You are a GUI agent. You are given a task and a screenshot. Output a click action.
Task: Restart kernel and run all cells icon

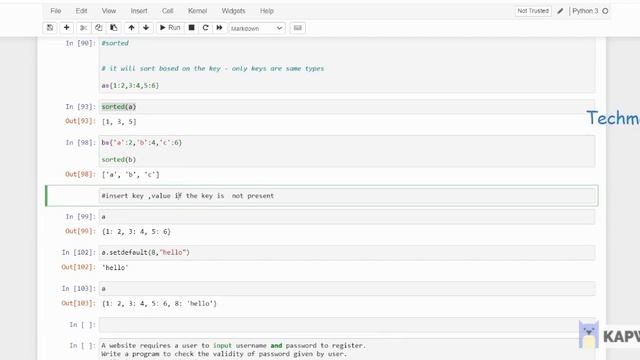(x=219, y=28)
